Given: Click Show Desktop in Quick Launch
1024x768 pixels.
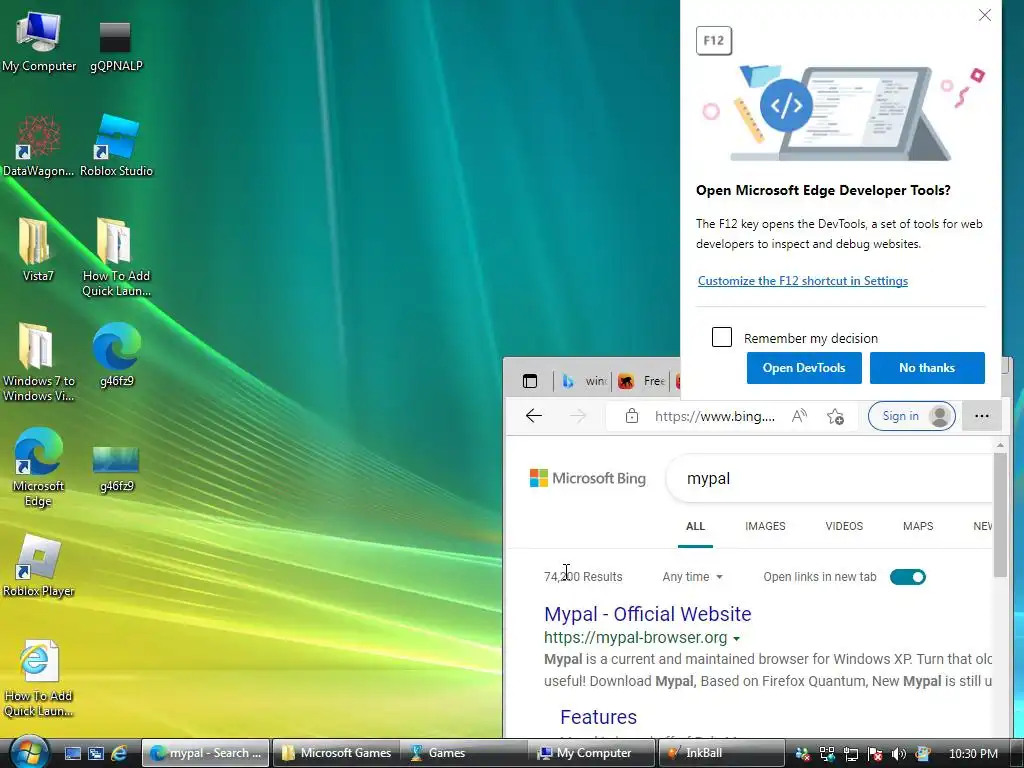Looking at the screenshot, I should [72, 754].
